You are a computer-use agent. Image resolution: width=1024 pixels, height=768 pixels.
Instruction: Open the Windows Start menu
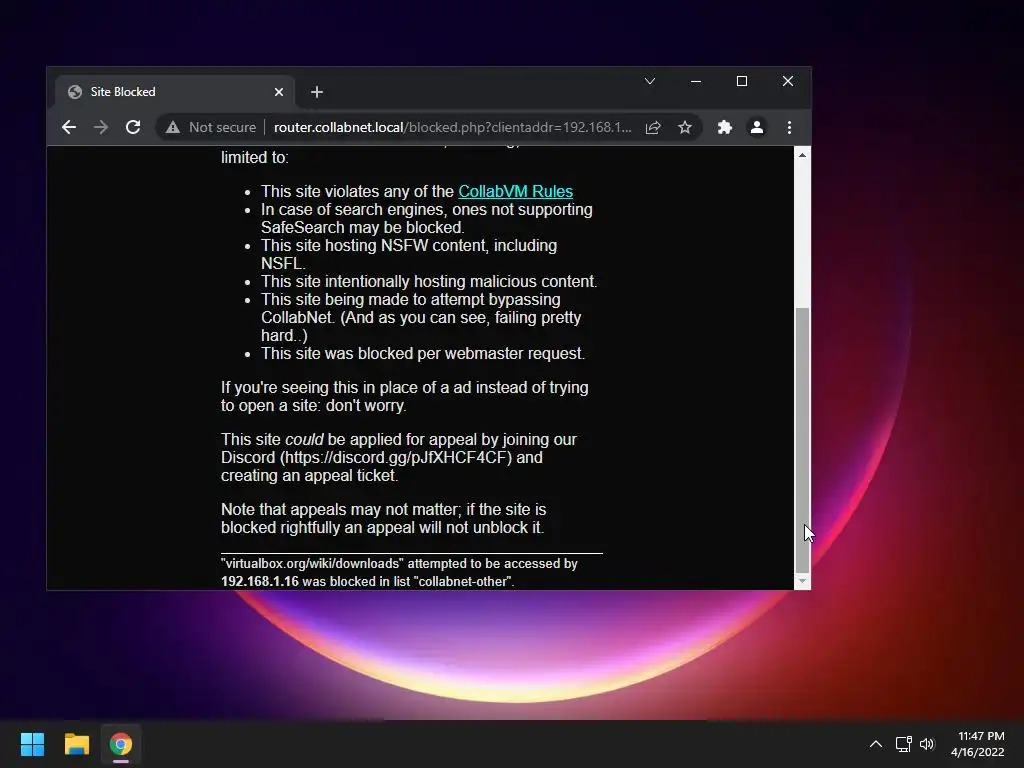(32, 744)
